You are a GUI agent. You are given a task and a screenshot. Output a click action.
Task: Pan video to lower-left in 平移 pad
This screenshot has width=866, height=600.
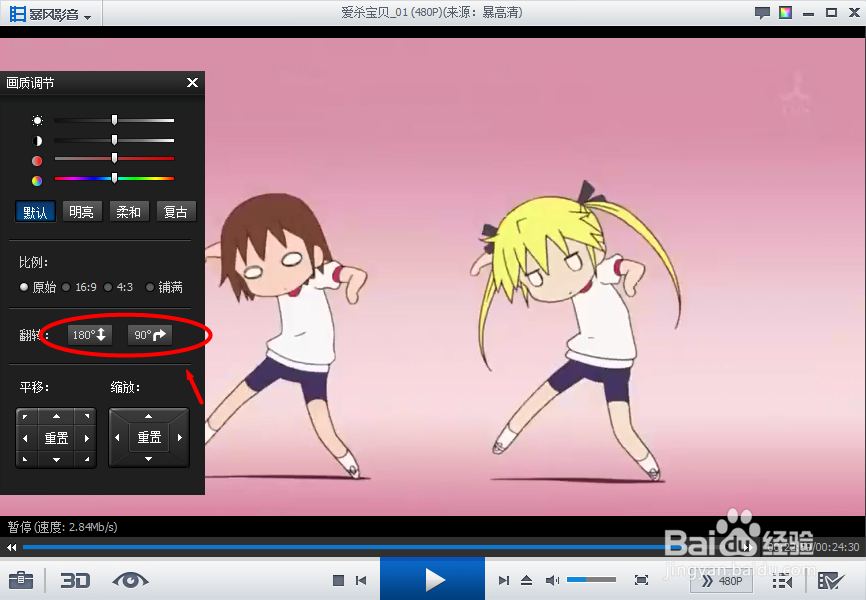[x=25, y=460]
